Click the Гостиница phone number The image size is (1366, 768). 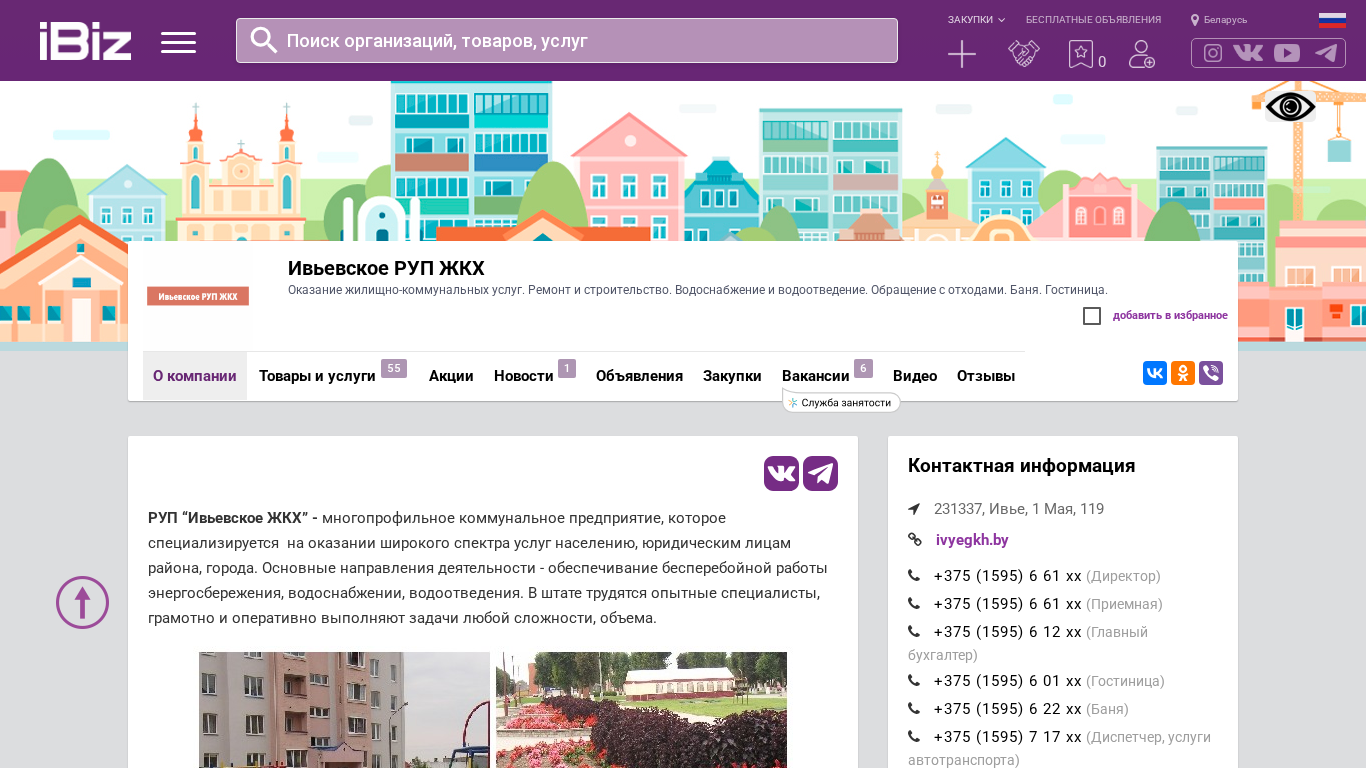[x=1007, y=681]
